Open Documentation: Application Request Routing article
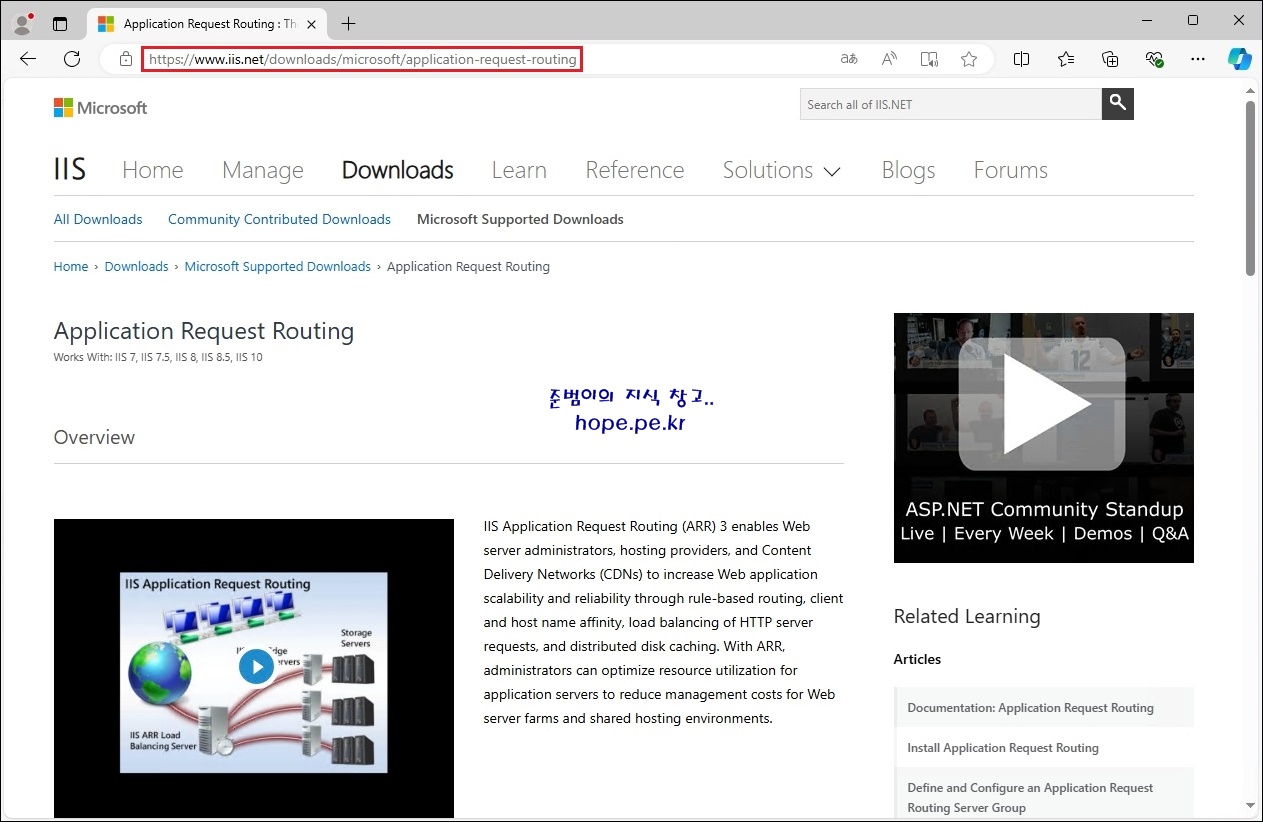The height and width of the screenshot is (822, 1263). (x=1030, y=707)
